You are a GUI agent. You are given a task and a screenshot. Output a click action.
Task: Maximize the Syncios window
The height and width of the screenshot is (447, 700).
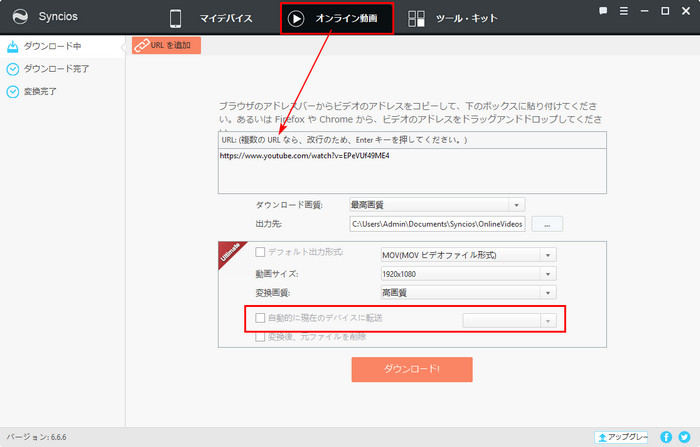pyautogui.click(x=665, y=11)
